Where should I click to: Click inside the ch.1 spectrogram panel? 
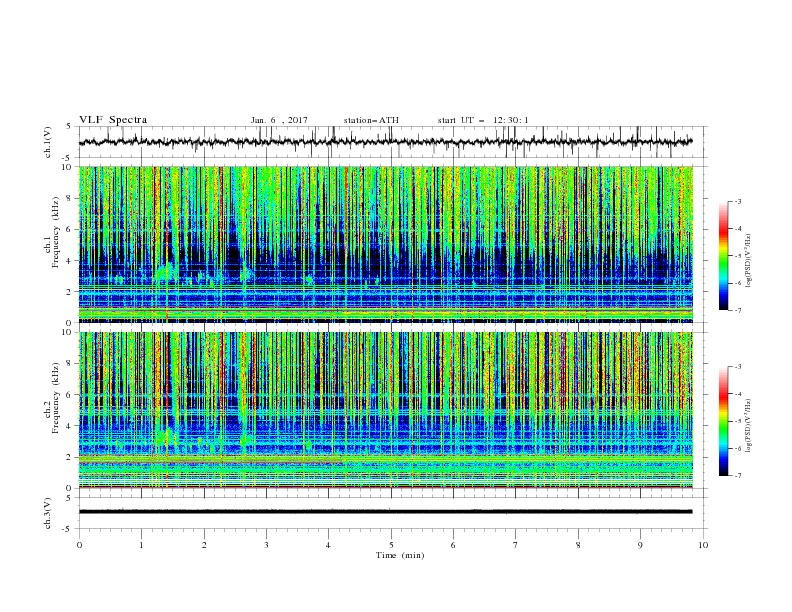(x=386, y=244)
